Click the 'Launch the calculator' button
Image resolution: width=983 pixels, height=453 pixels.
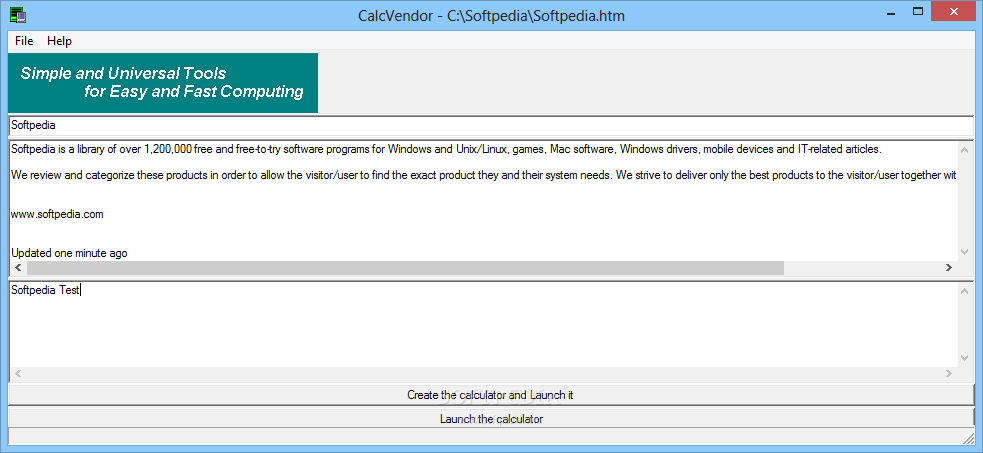pos(491,419)
